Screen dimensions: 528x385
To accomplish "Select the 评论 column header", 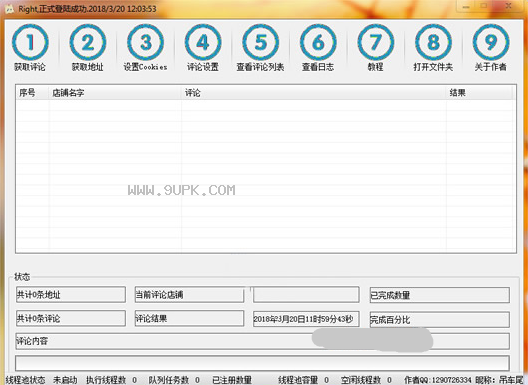I will [x=314, y=93].
